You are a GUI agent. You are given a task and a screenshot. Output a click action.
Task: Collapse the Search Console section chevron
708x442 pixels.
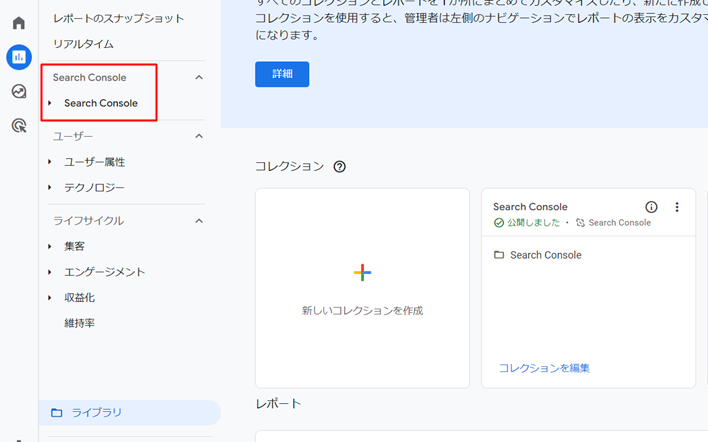(x=199, y=78)
